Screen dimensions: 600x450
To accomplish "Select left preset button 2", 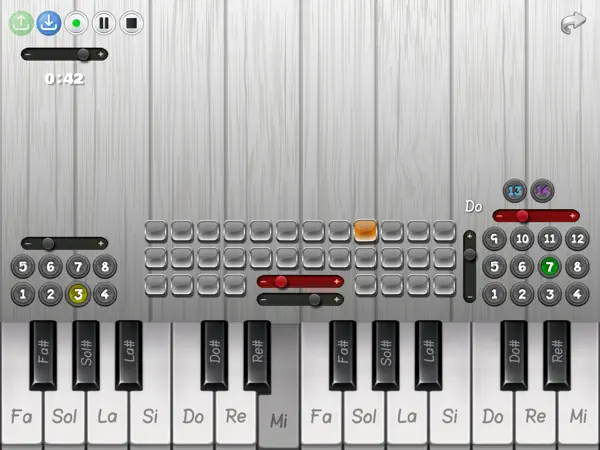I will [51, 294].
